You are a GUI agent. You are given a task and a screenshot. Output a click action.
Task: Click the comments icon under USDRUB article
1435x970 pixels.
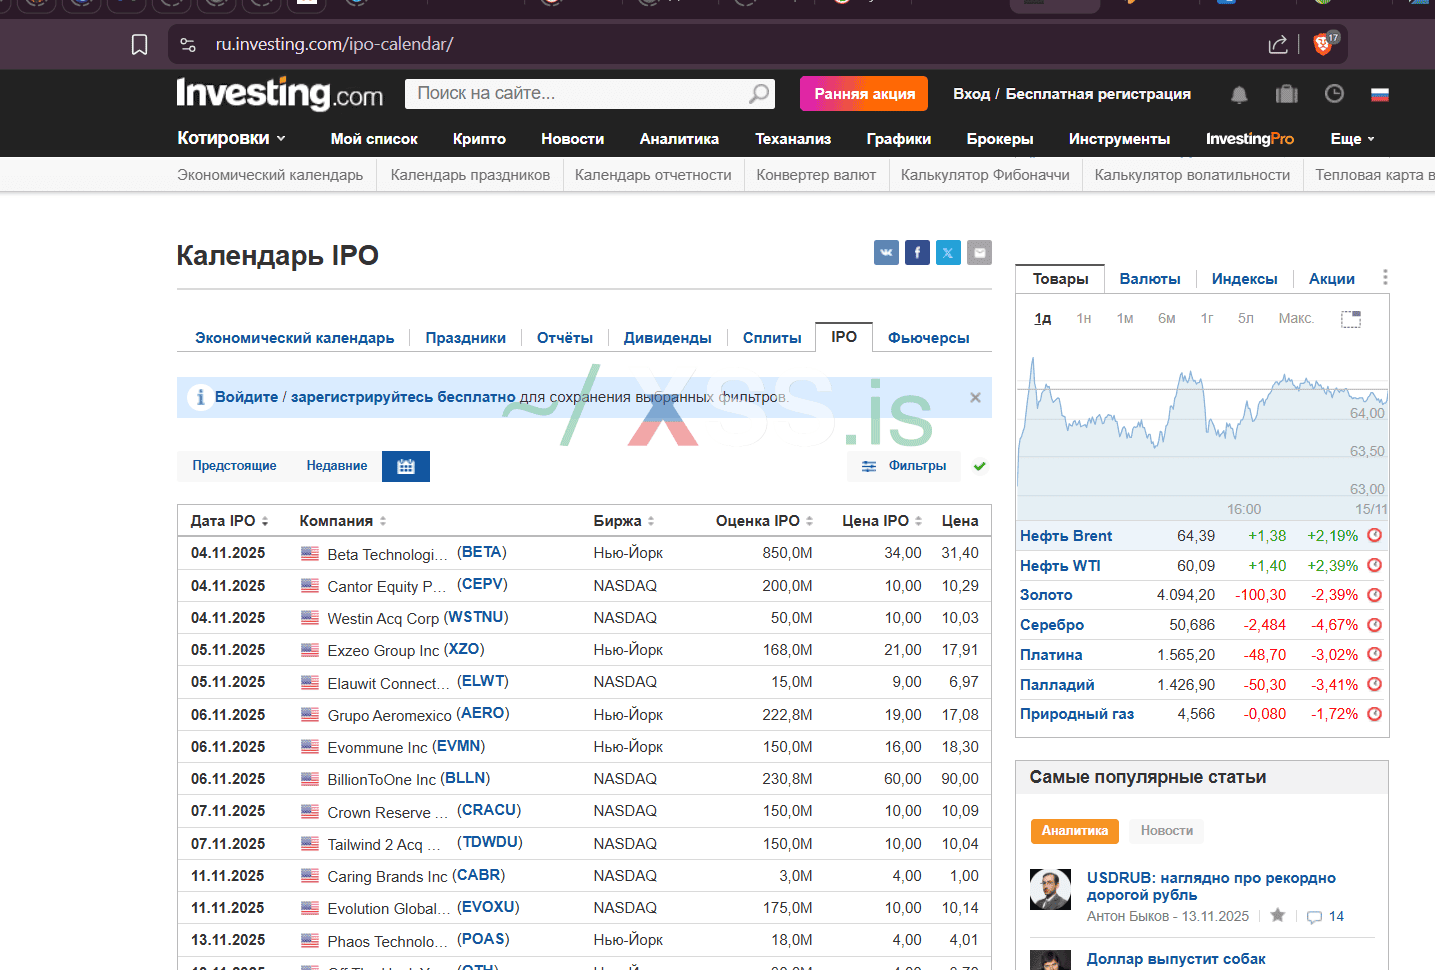[x=1314, y=917]
